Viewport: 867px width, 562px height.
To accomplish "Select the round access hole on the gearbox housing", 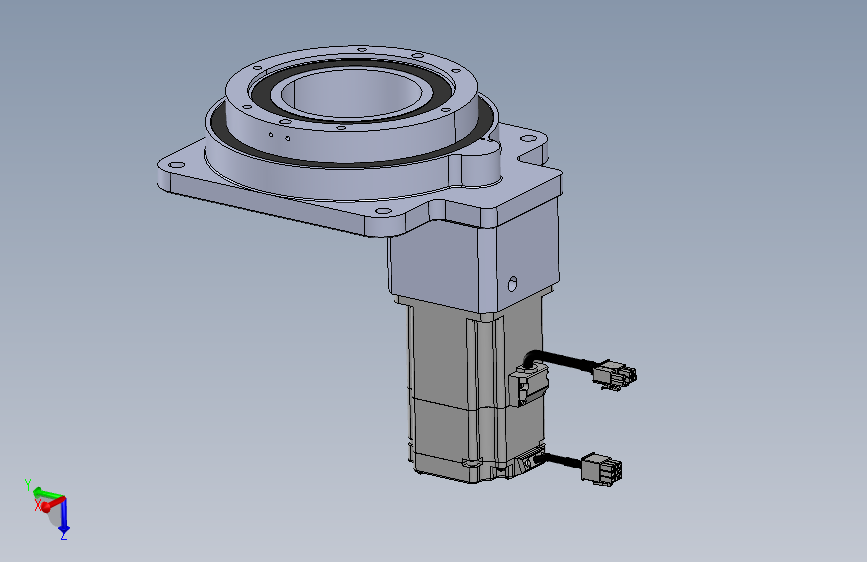I will pyautogui.click(x=513, y=284).
